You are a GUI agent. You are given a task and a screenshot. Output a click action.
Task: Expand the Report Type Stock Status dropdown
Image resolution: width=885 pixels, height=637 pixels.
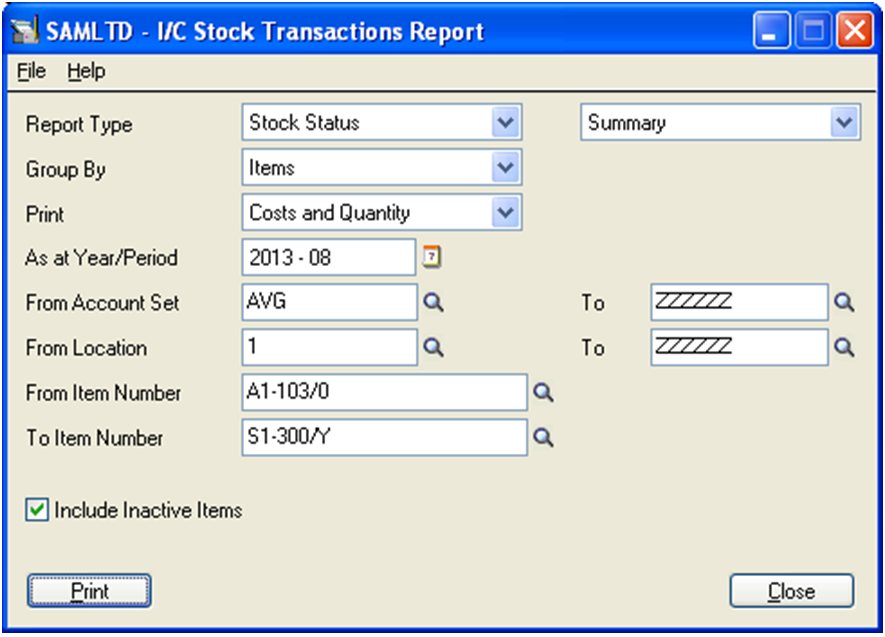point(505,122)
